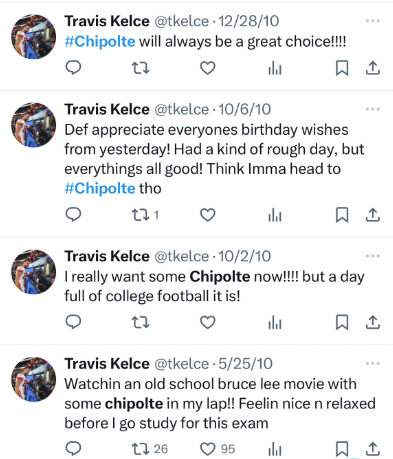
Task: Open the Travis Kelce avatar on the 5/25/10 tweet
Action: coord(34,379)
